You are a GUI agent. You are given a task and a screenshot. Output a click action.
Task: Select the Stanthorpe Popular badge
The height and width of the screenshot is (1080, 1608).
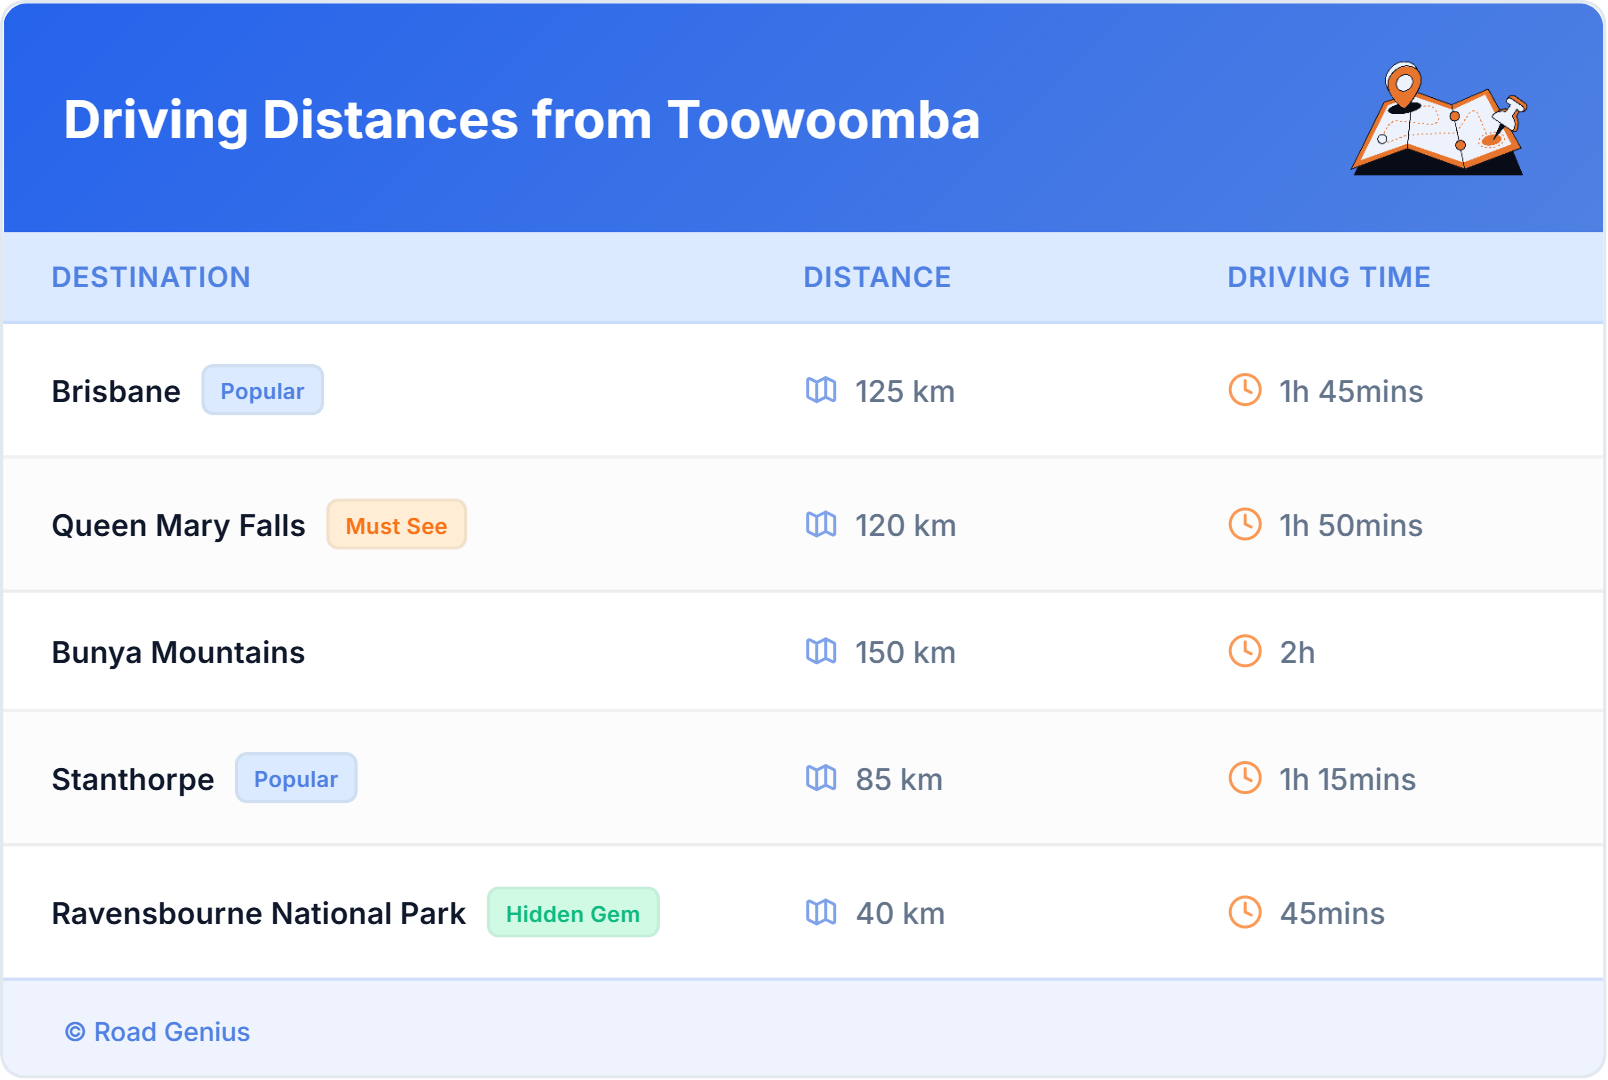click(296, 778)
